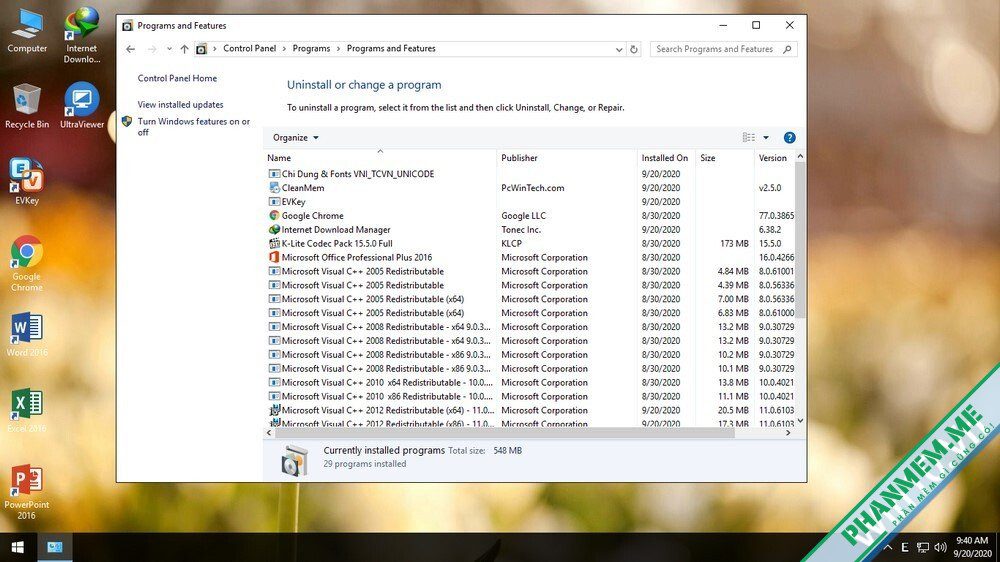Click the K-Lite Codec Pack list icon
Screen dimensions: 1000x562
pos(274,244)
